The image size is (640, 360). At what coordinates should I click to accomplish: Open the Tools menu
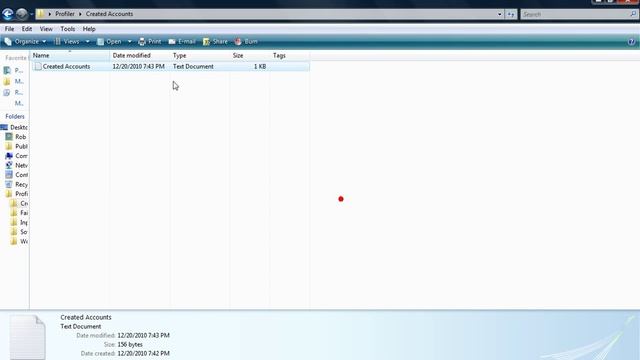click(68, 29)
